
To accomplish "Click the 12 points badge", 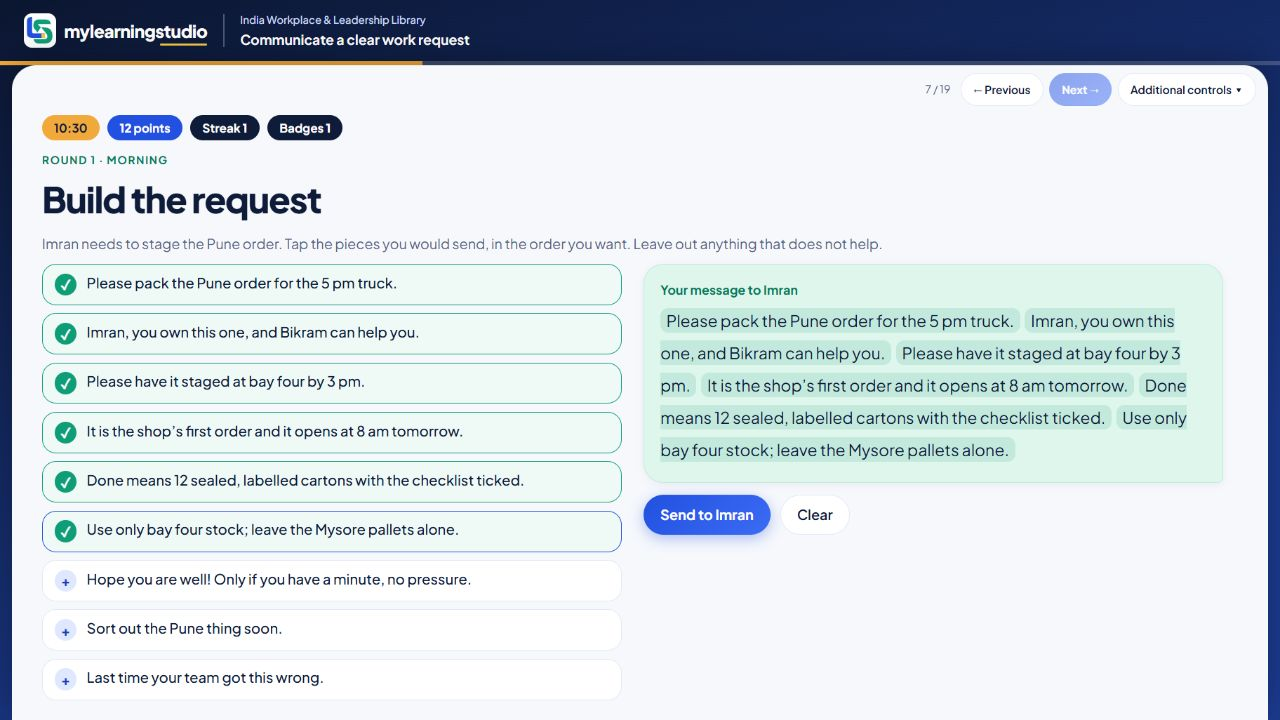I will pyautogui.click(x=145, y=128).
